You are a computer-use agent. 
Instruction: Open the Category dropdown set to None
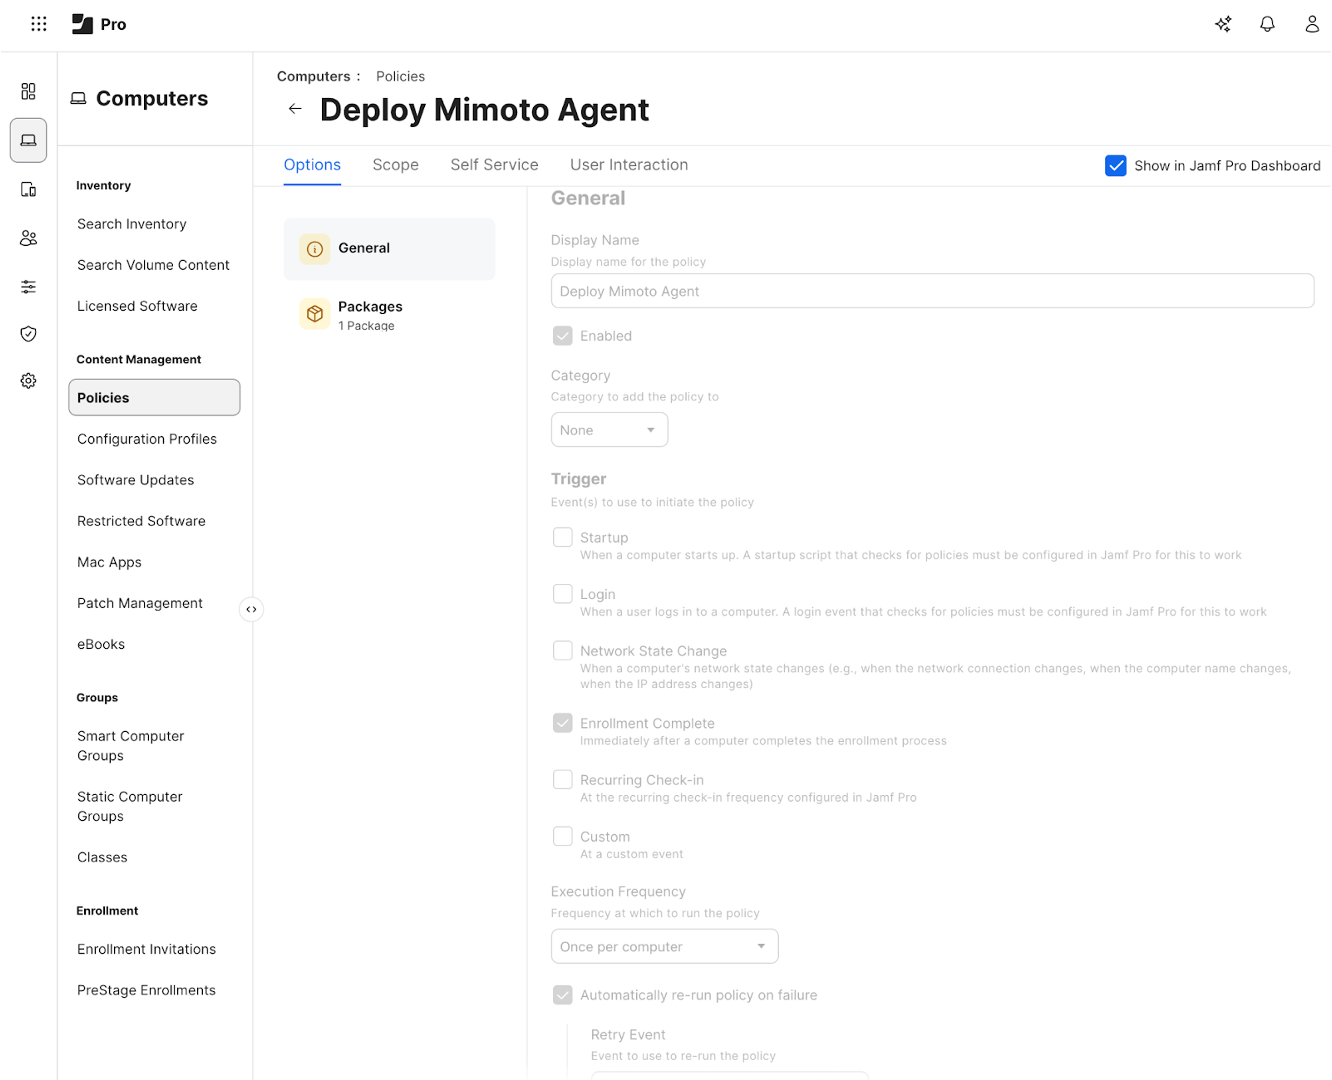pos(609,430)
